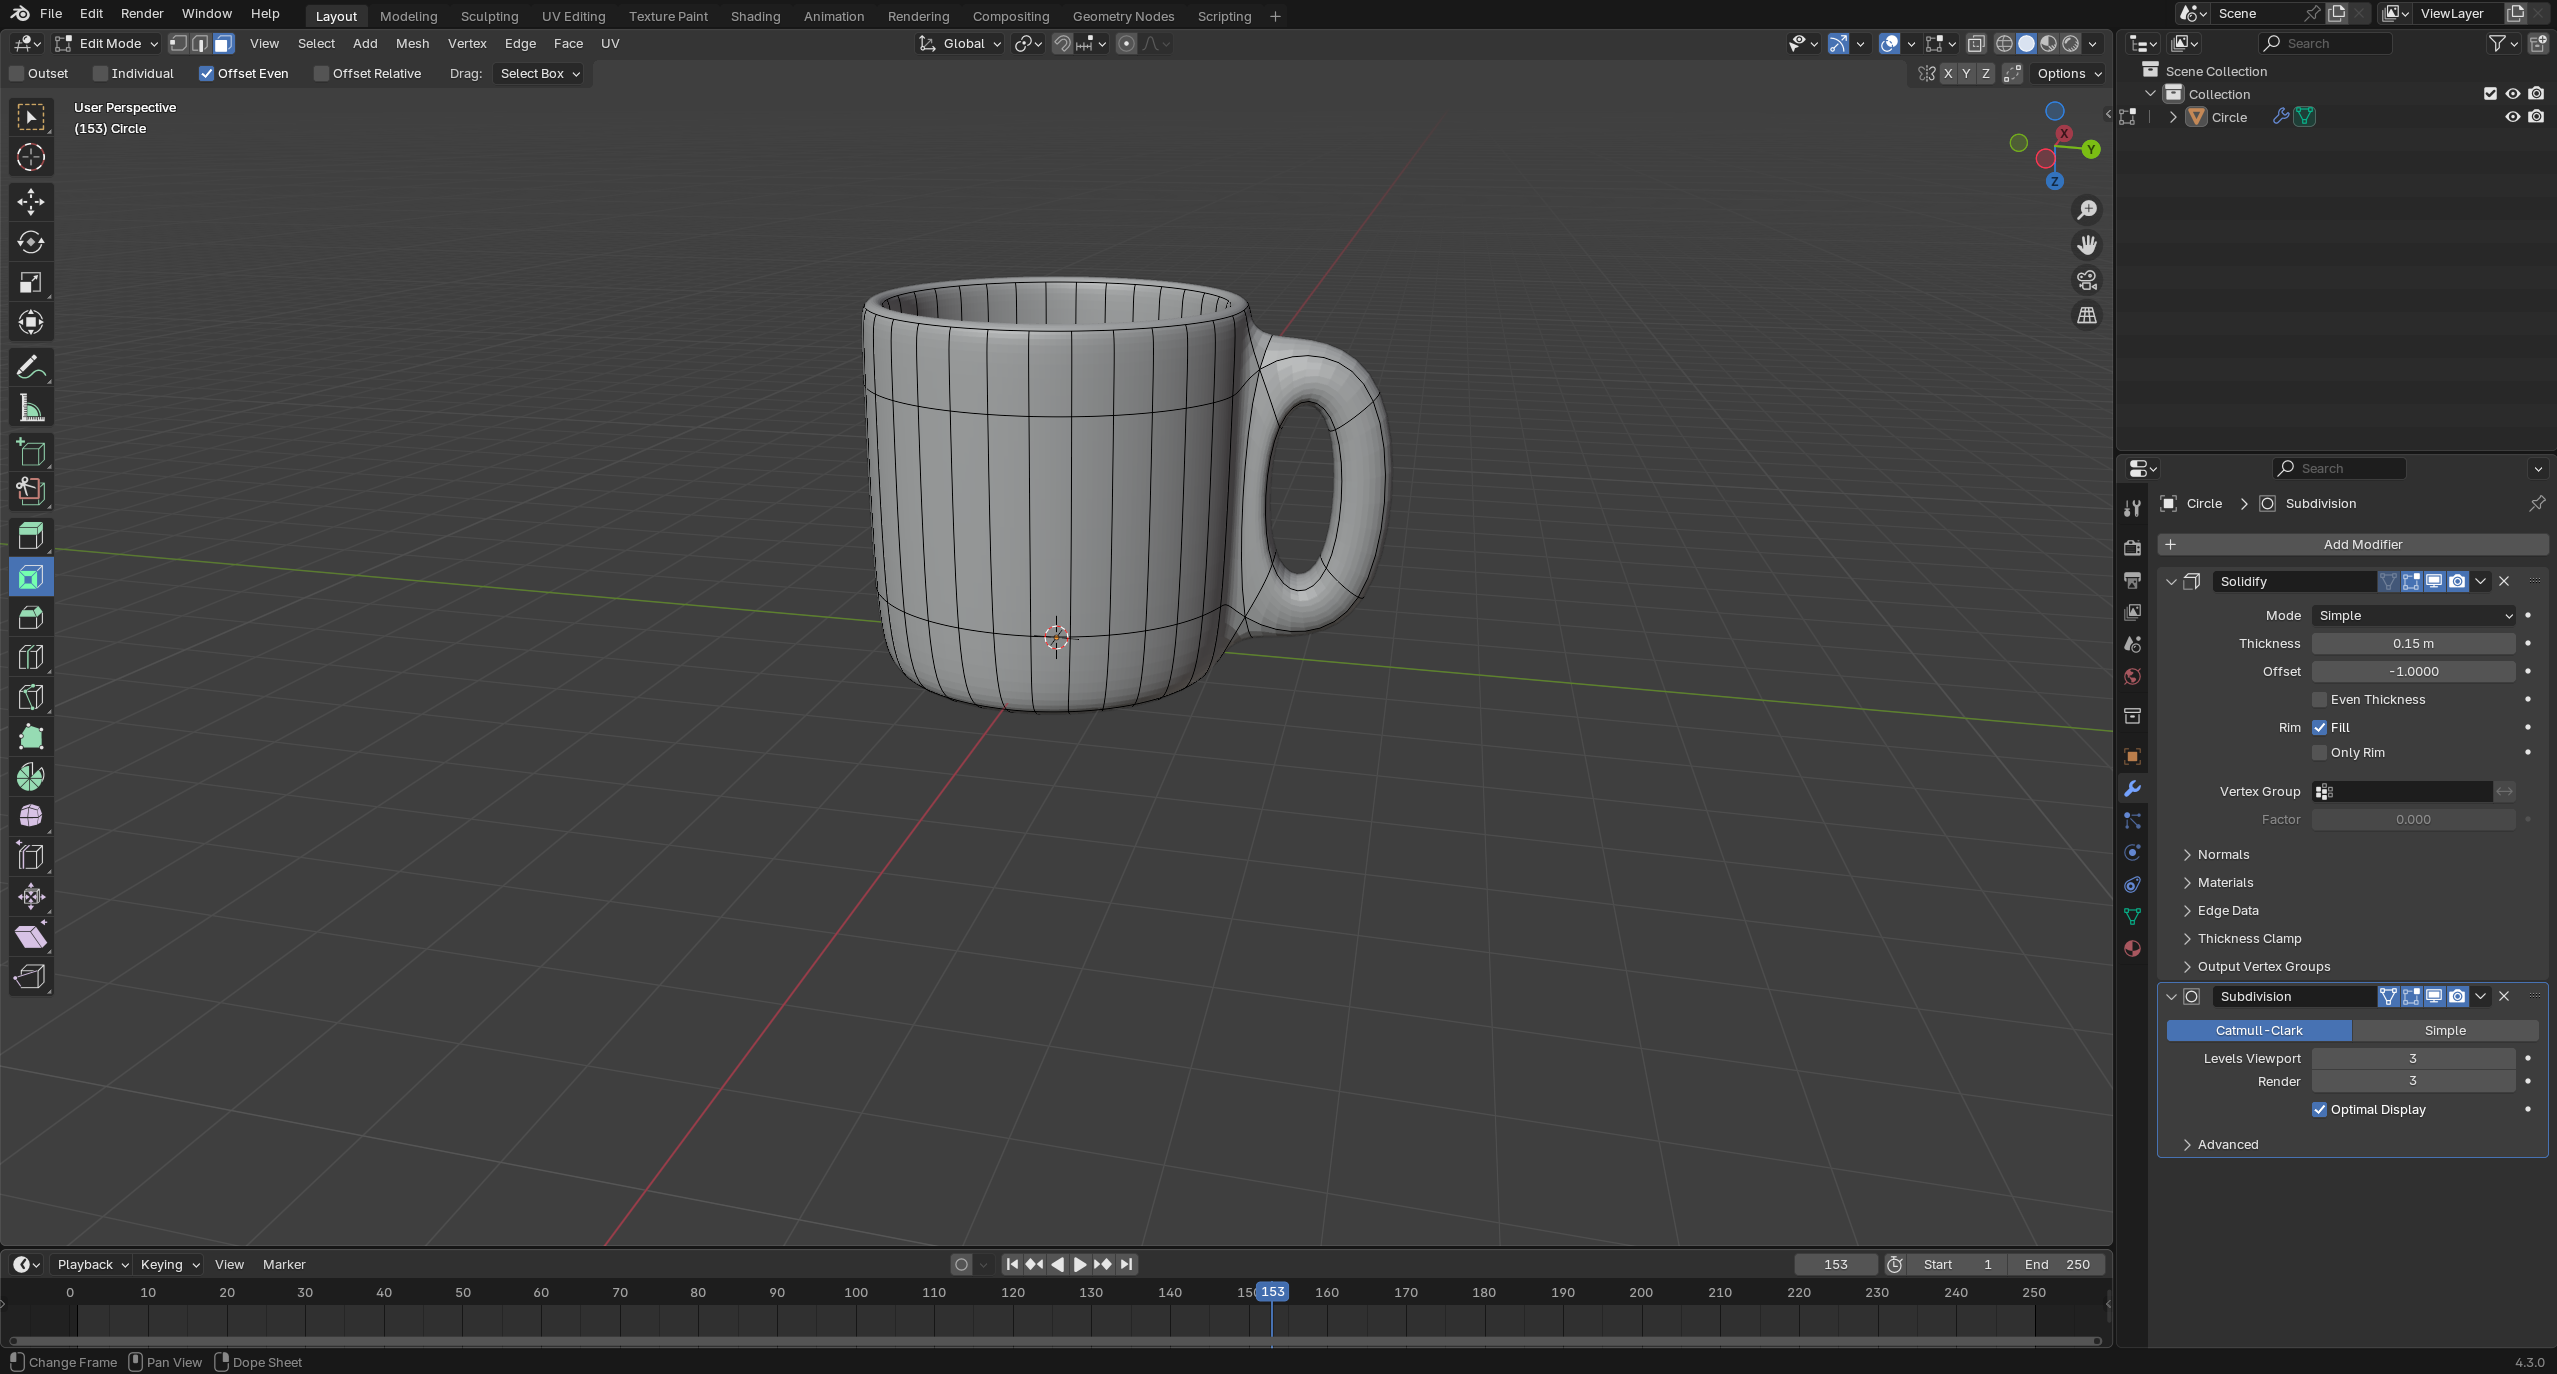The width and height of the screenshot is (2557, 1374).
Task: Uncheck Rim Fill option
Action: (2319, 727)
